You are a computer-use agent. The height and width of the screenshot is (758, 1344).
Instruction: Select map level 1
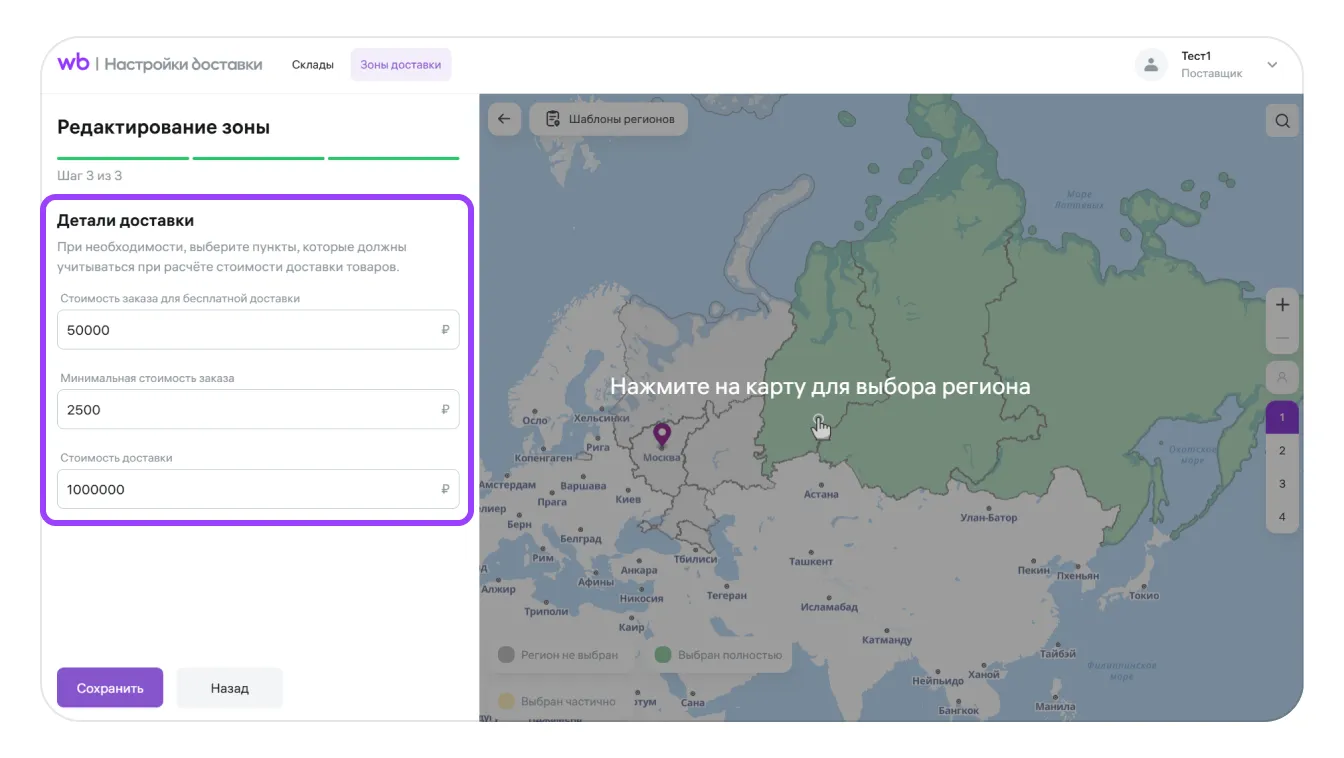(x=1282, y=417)
